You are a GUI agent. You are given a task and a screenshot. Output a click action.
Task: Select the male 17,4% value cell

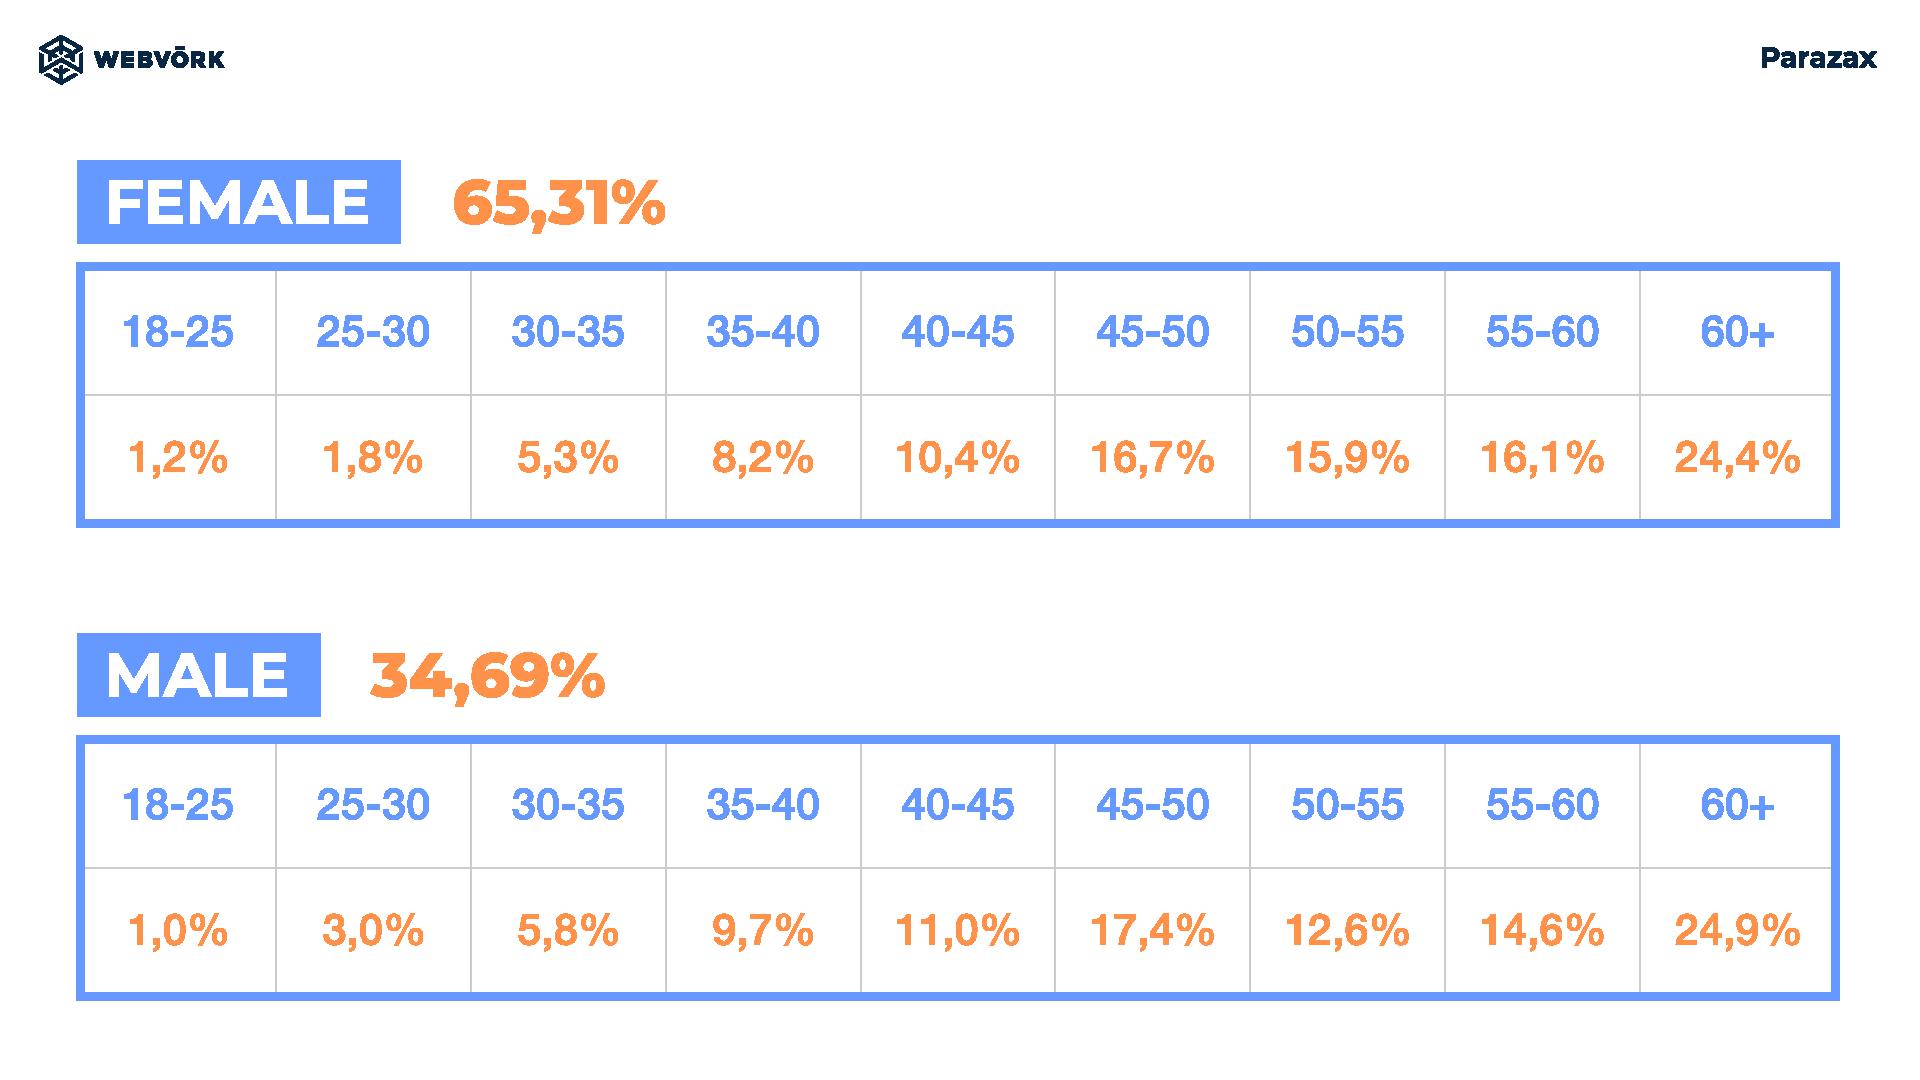click(1152, 931)
